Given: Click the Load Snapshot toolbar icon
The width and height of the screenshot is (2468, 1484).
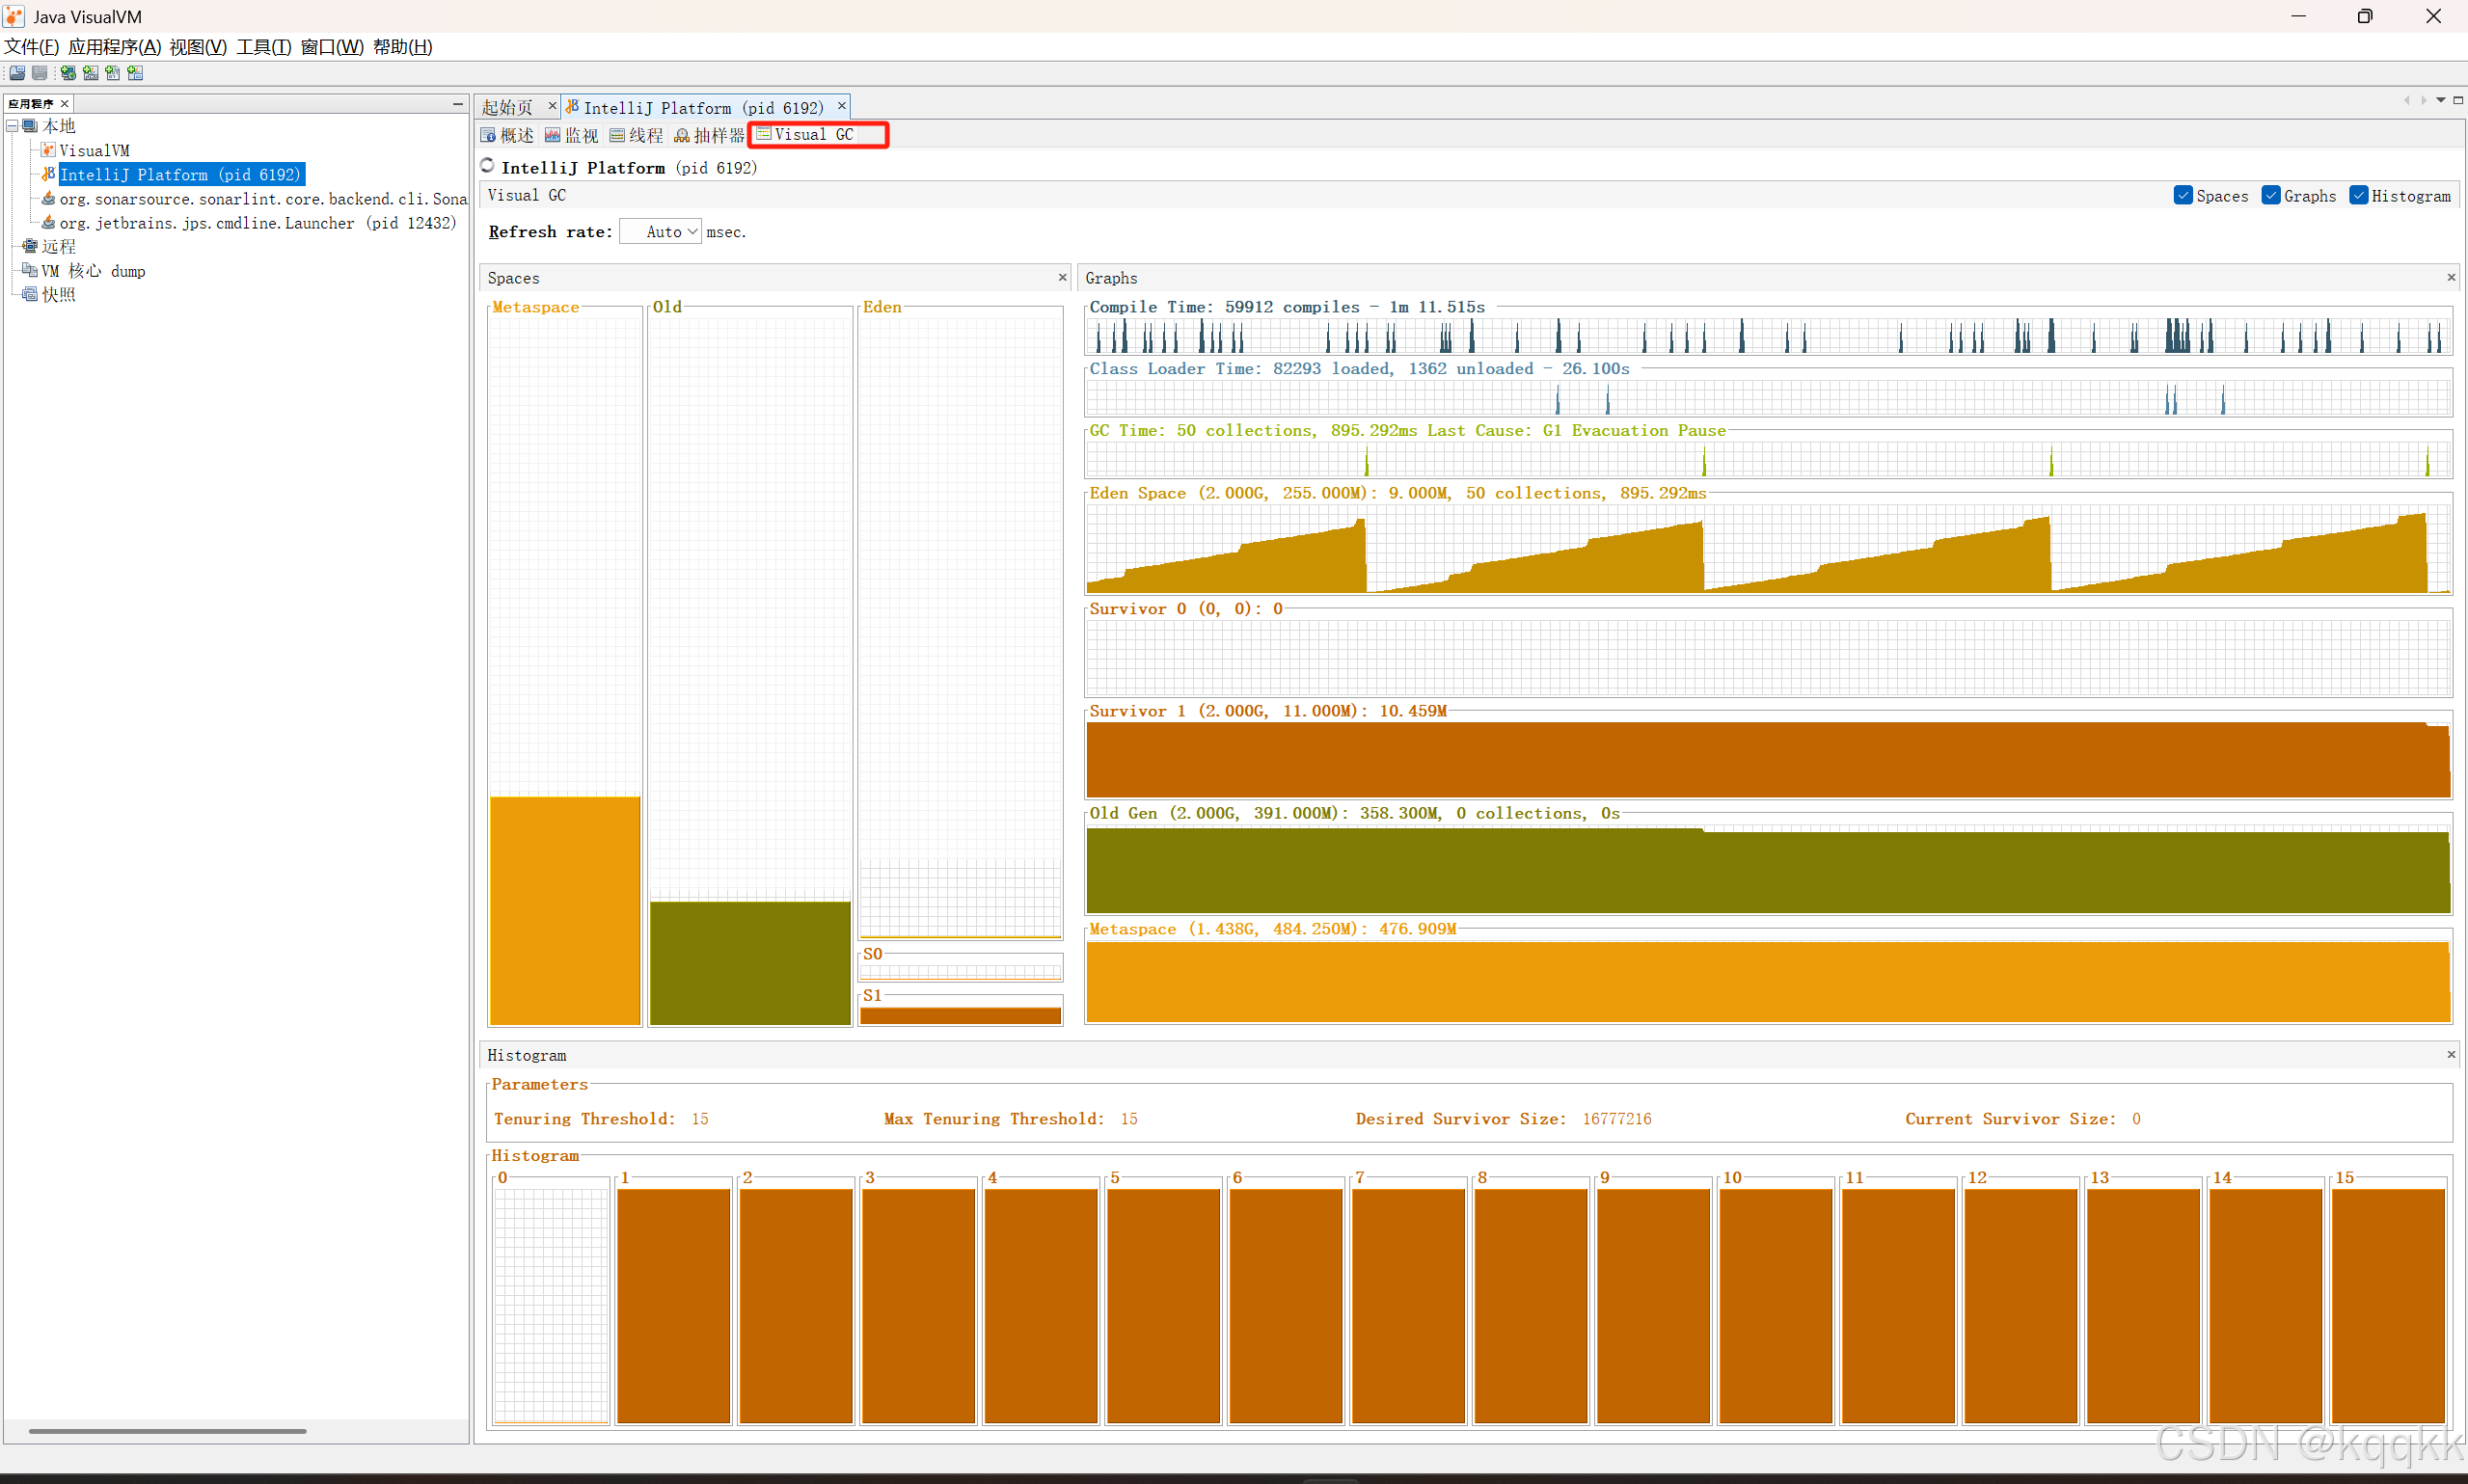Looking at the screenshot, I should 17,73.
